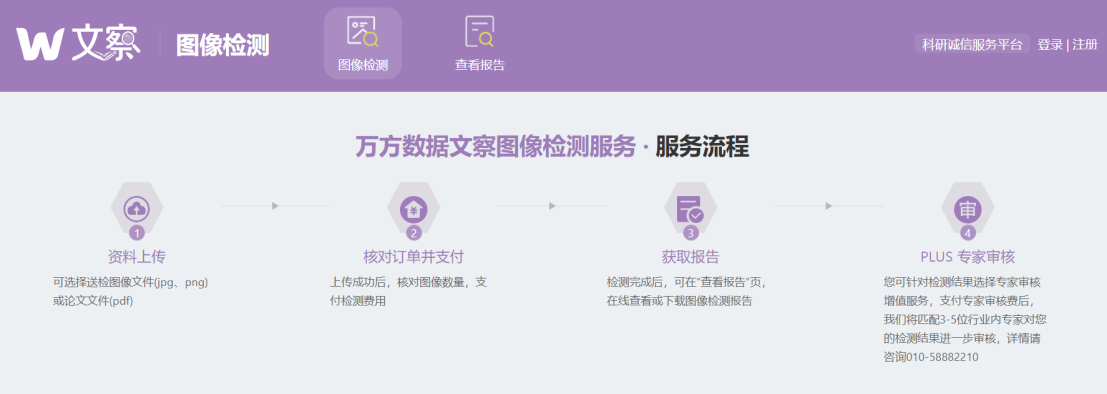Click the 在线查看或下载图像检测报告 text line
Screen dimensions: 1107x394
(679, 302)
